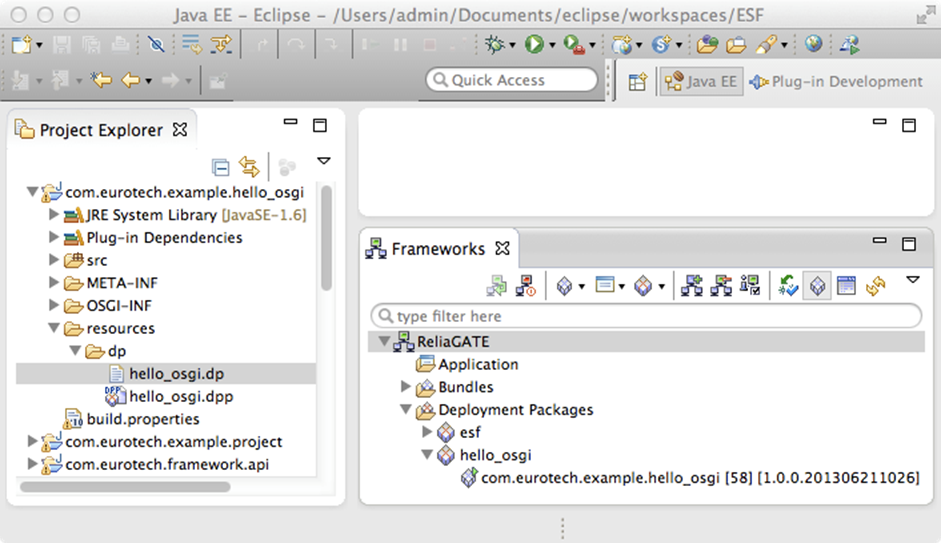Click the Open Task folder icon
This screenshot has height=543, width=941.
click(x=736, y=44)
